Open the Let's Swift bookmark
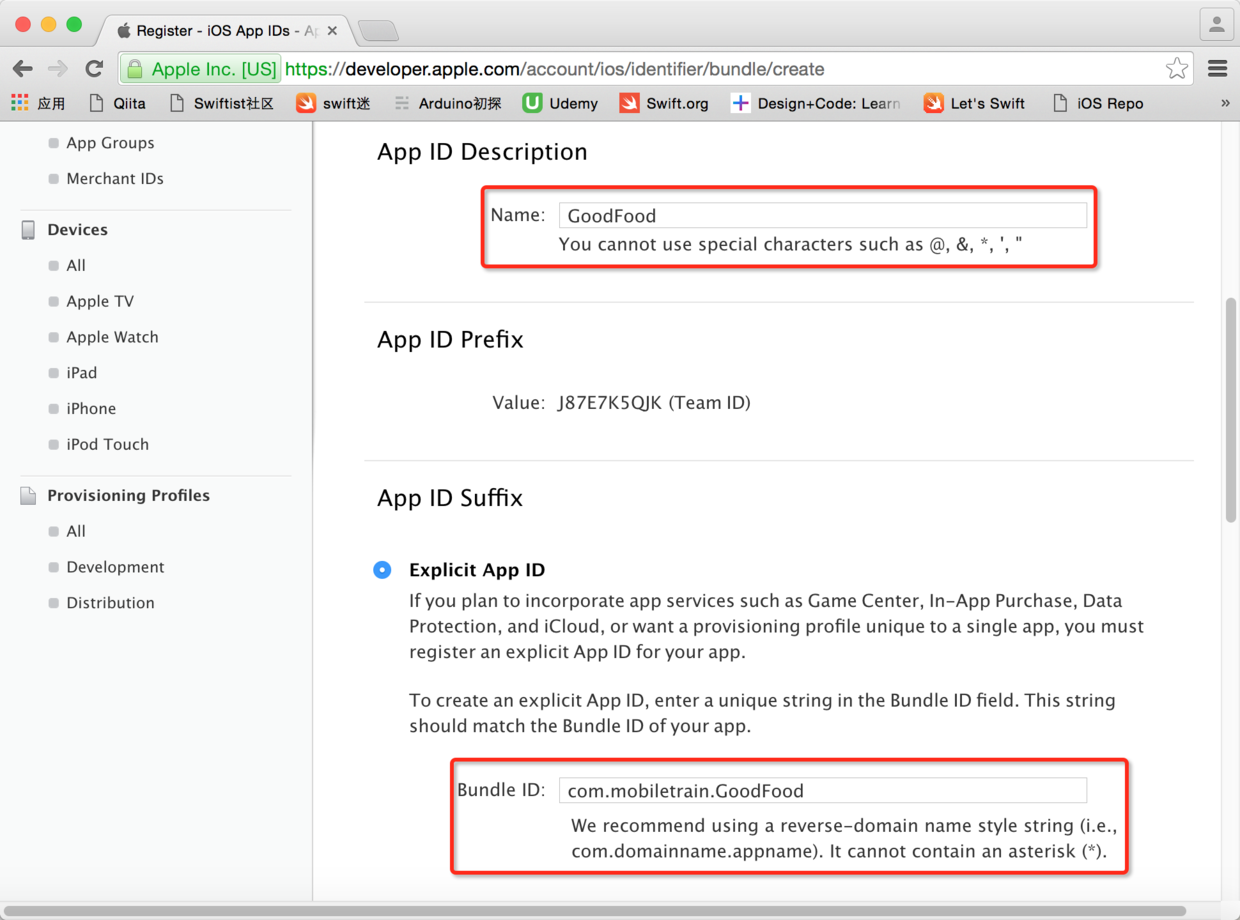The height and width of the screenshot is (920, 1240). pyautogui.click(x=974, y=103)
